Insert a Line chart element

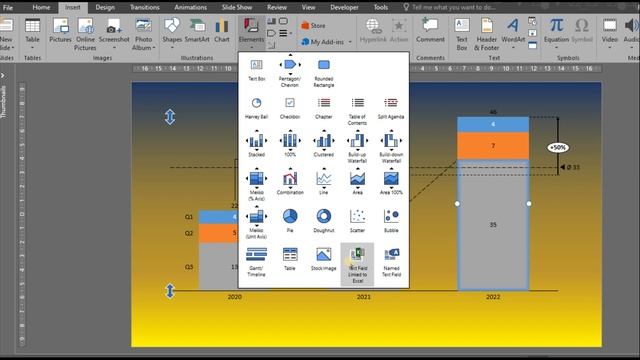[x=324, y=181]
